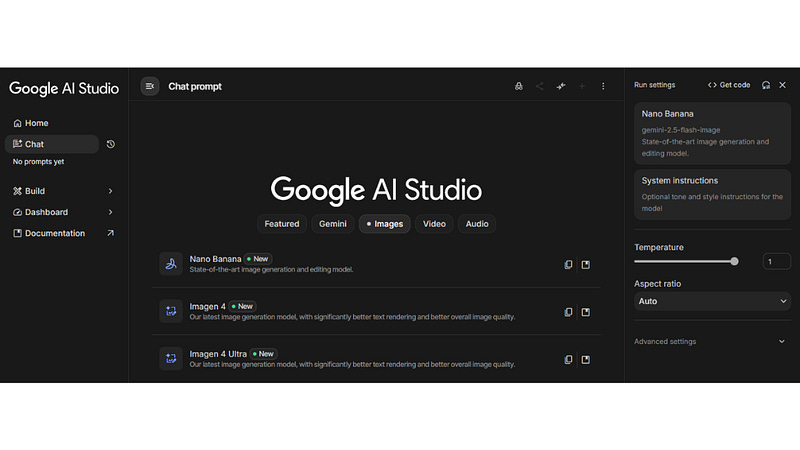
Task: Click the No prompts yet text
Action: coord(38,162)
